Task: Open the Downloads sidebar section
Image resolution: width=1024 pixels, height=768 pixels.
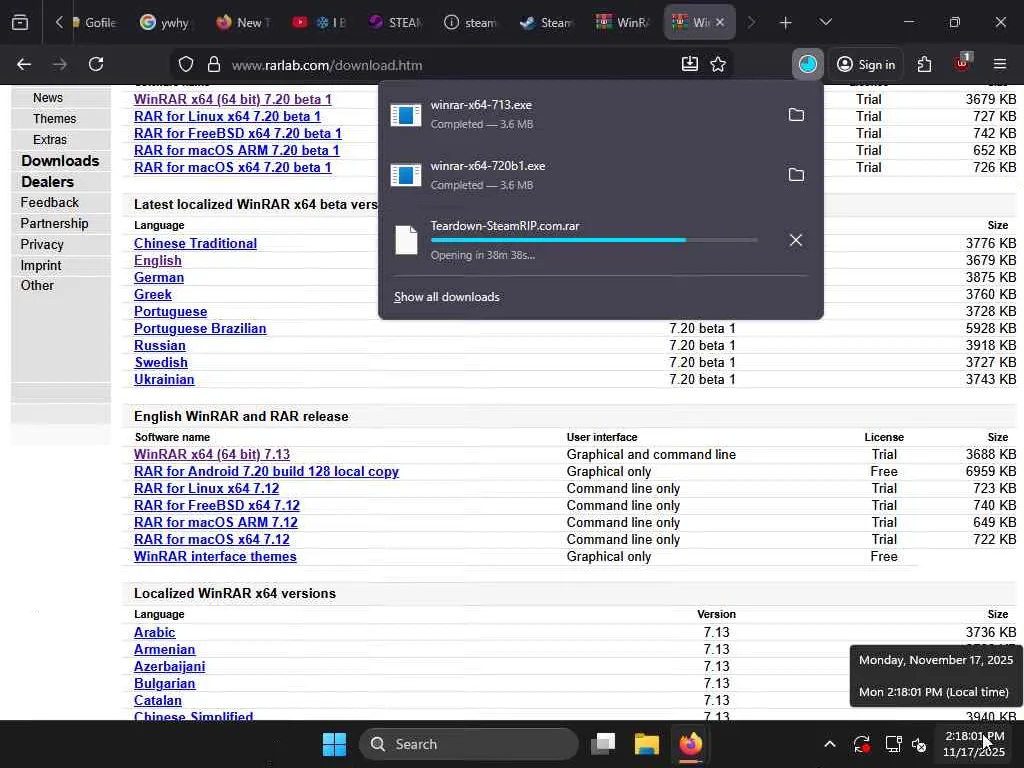Action: [x=60, y=161]
